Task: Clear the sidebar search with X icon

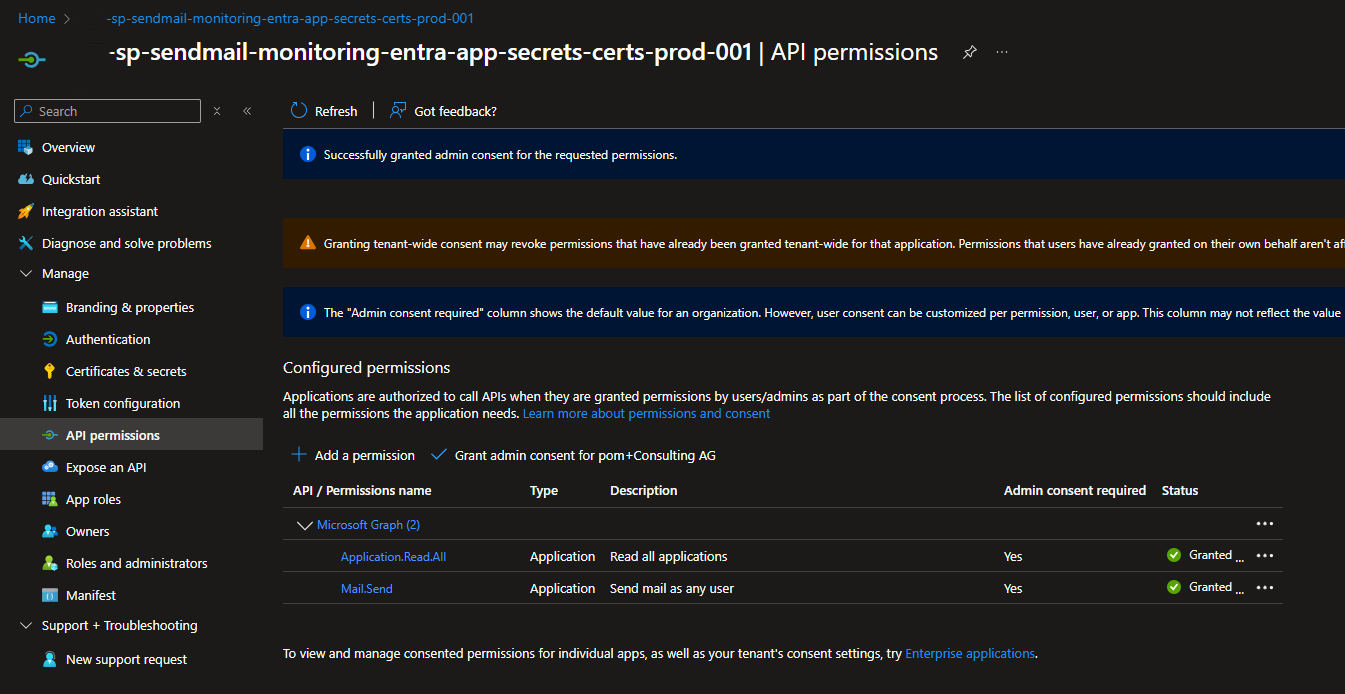Action: click(217, 111)
